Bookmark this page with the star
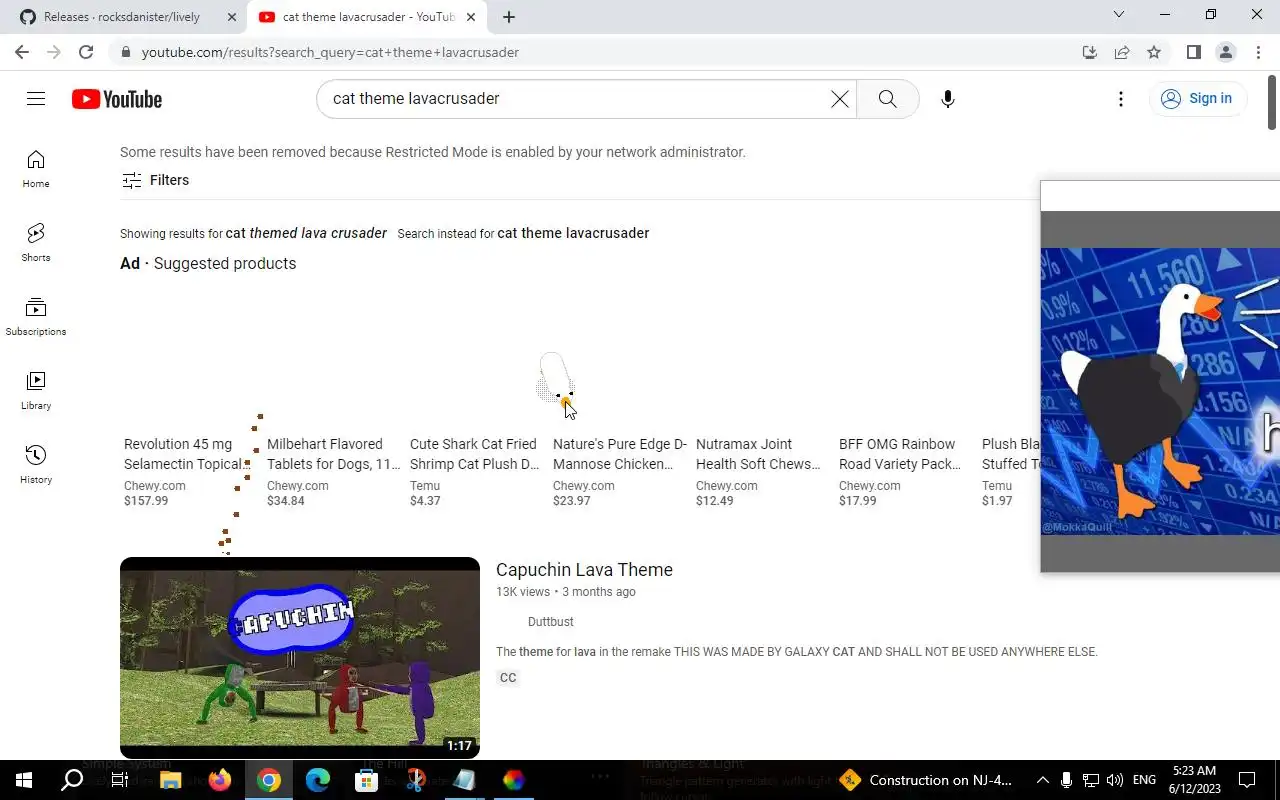Viewport: 1280px width, 800px height. [1154, 52]
